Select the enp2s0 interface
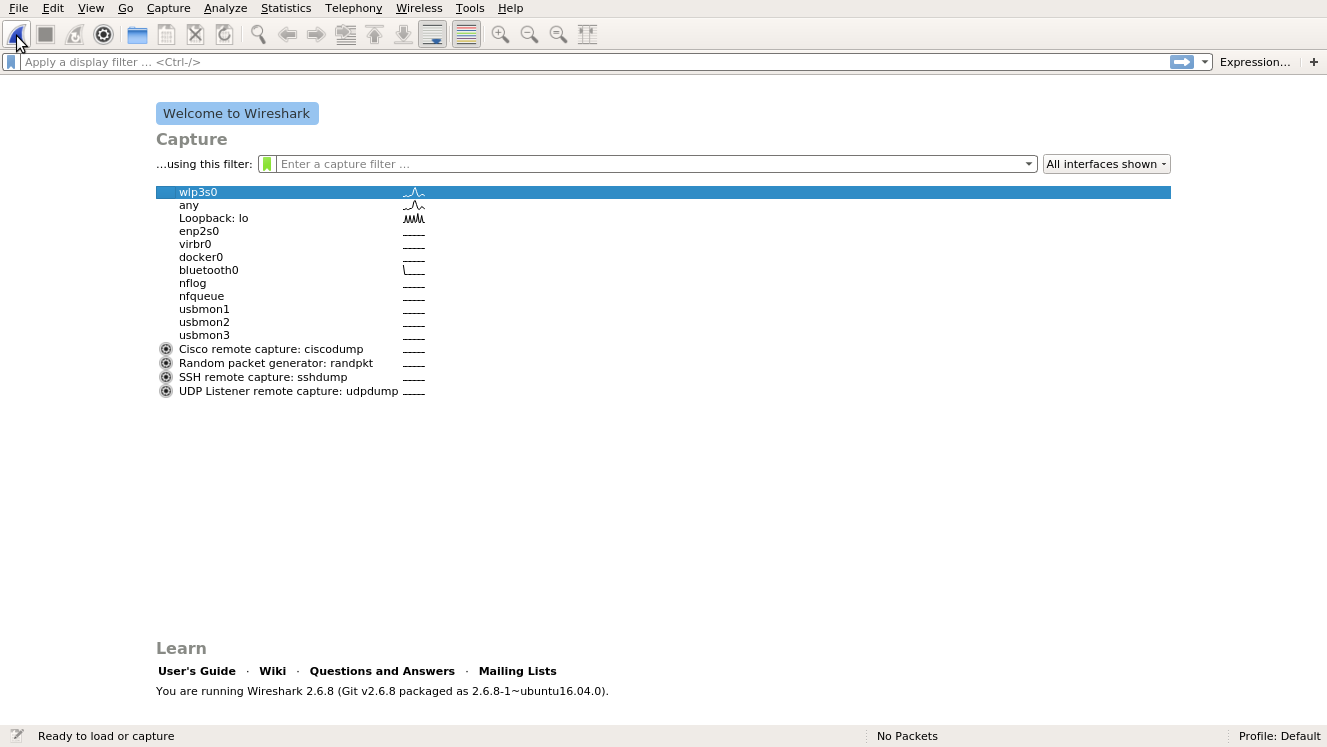The height and width of the screenshot is (747, 1327). tap(663, 231)
